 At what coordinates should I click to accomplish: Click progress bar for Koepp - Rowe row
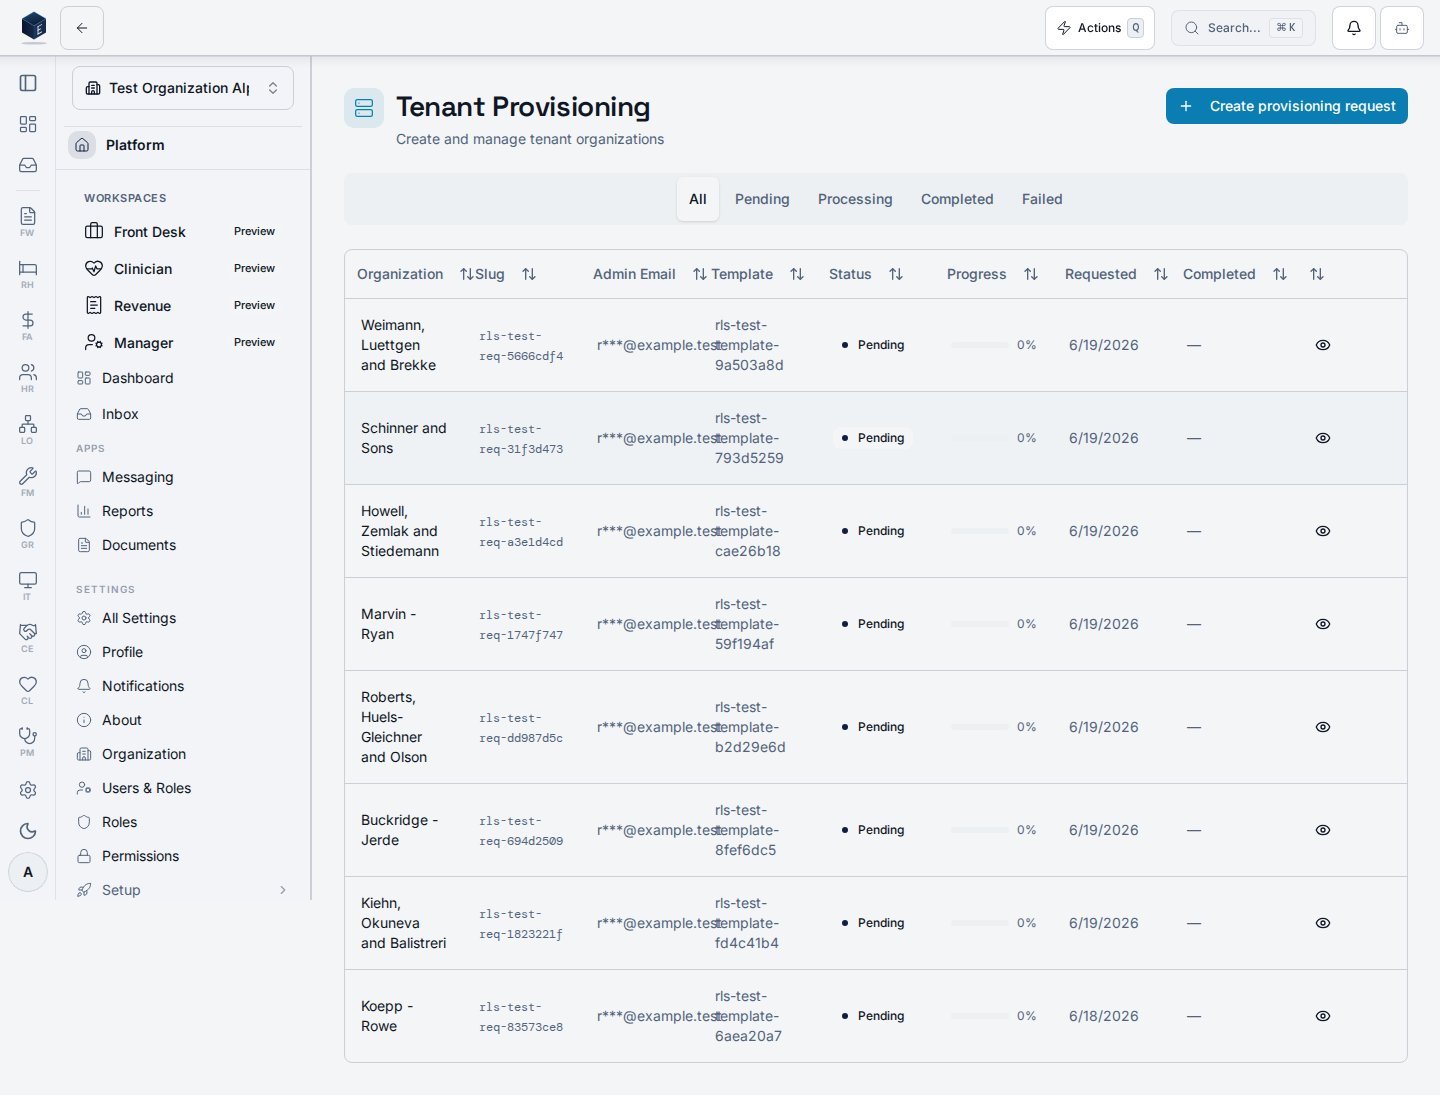pos(980,1016)
